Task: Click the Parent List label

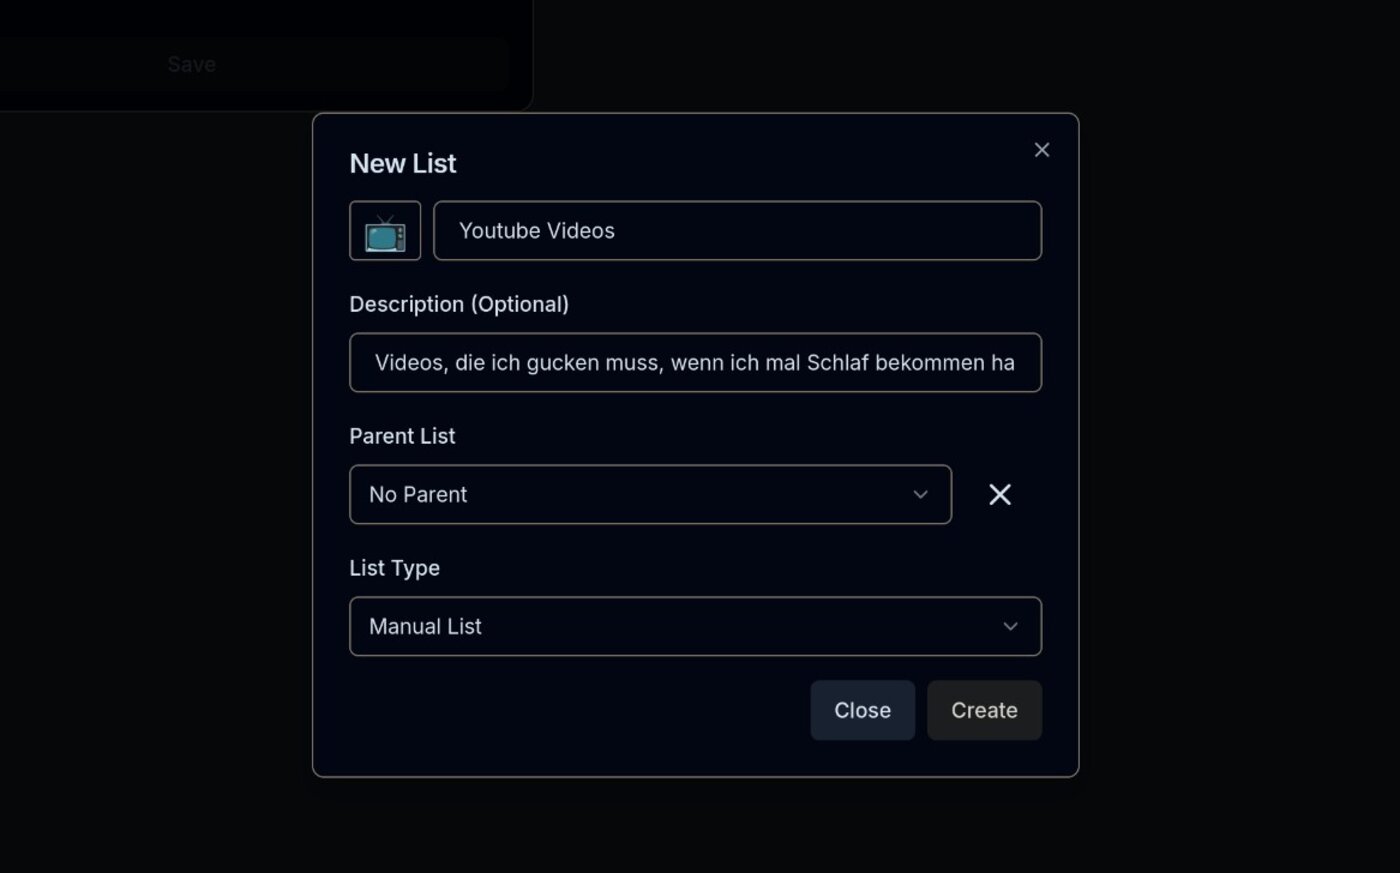Action: [402, 436]
